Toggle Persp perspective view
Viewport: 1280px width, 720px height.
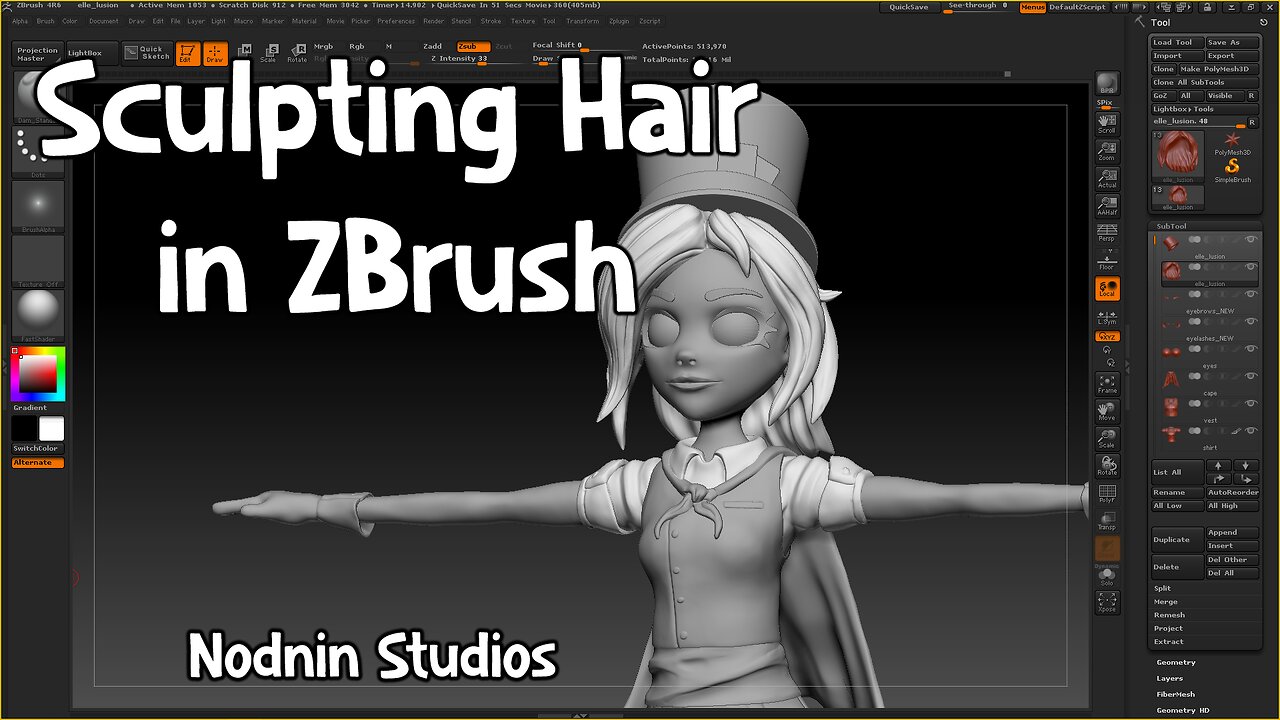1107,233
